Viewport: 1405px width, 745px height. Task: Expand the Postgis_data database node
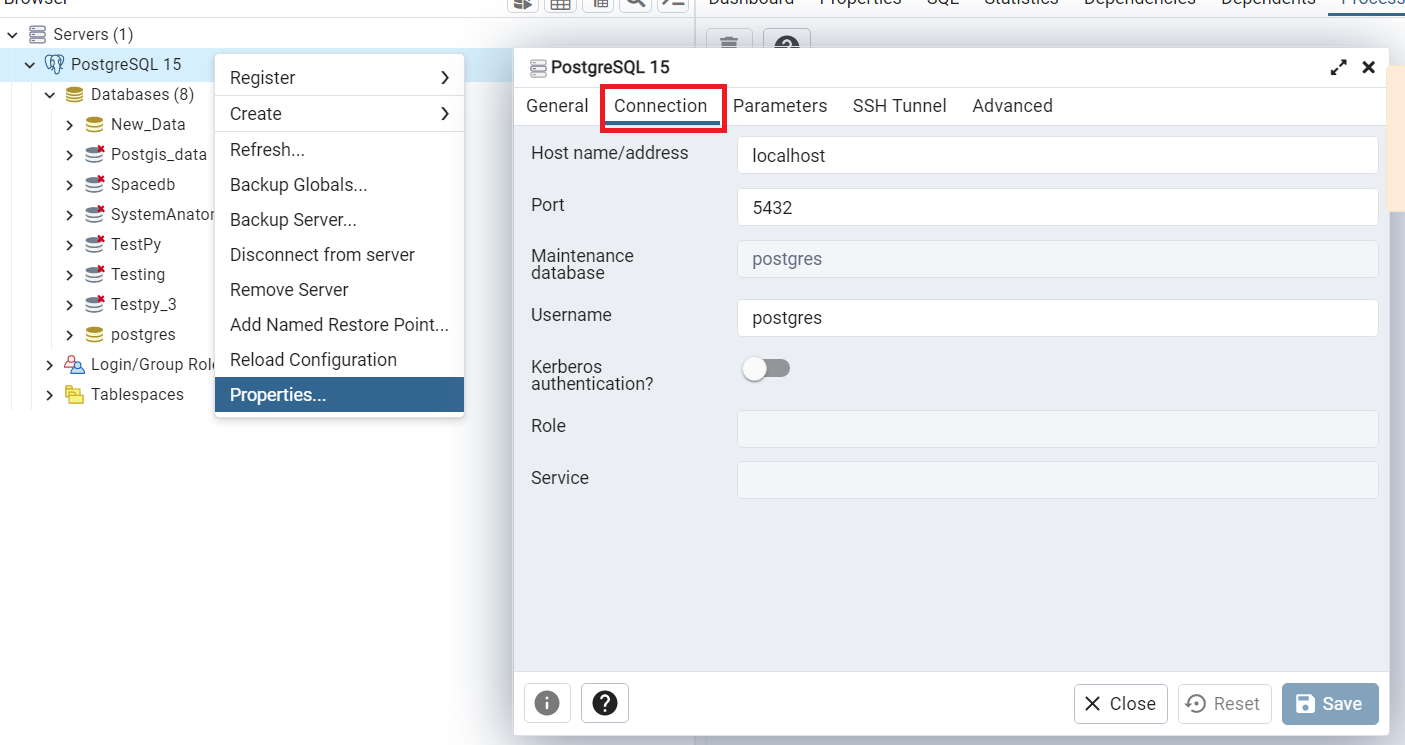(70, 155)
